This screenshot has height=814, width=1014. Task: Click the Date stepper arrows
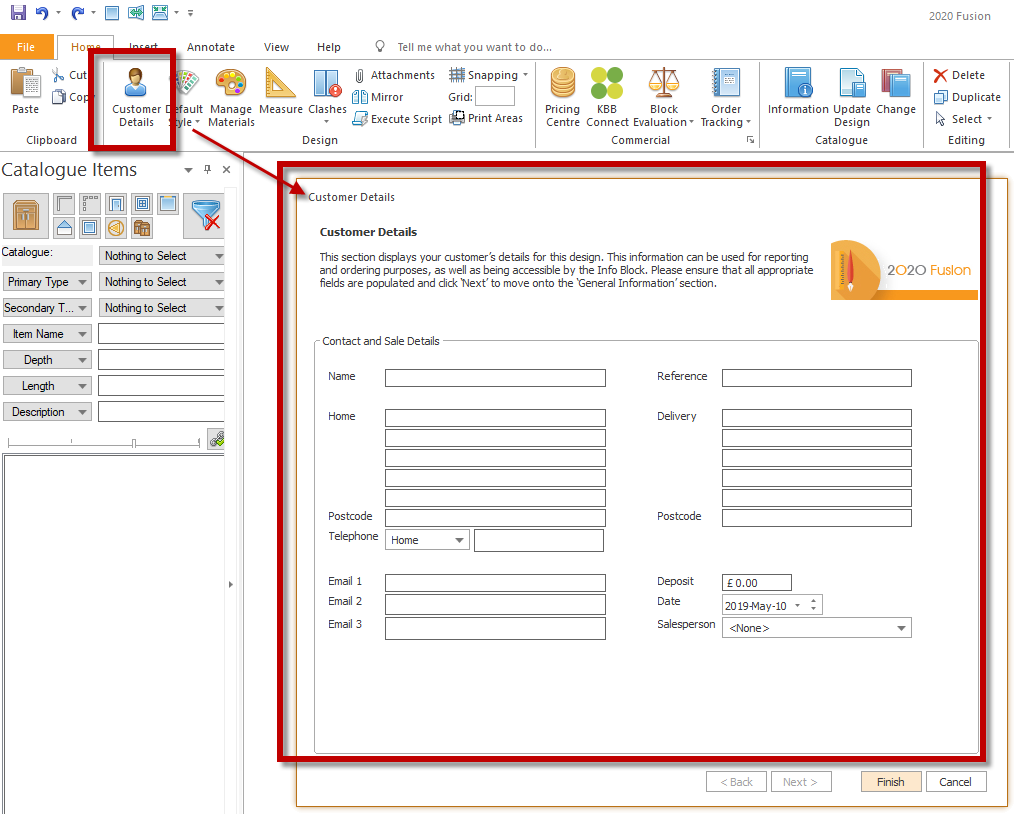(814, 605)
